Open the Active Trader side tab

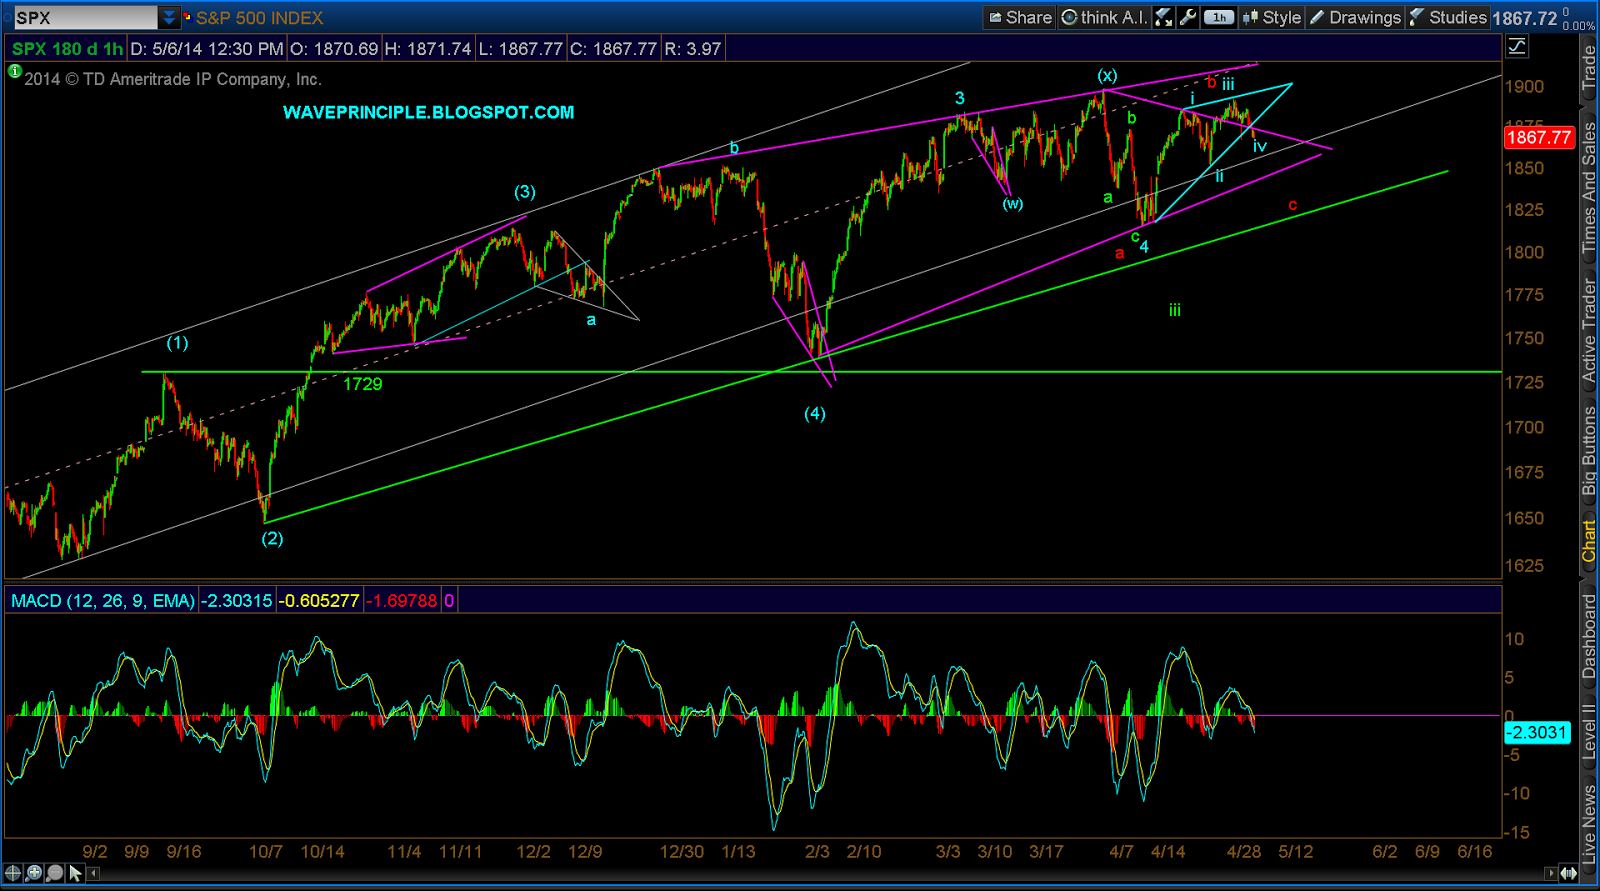[1588, 329]
